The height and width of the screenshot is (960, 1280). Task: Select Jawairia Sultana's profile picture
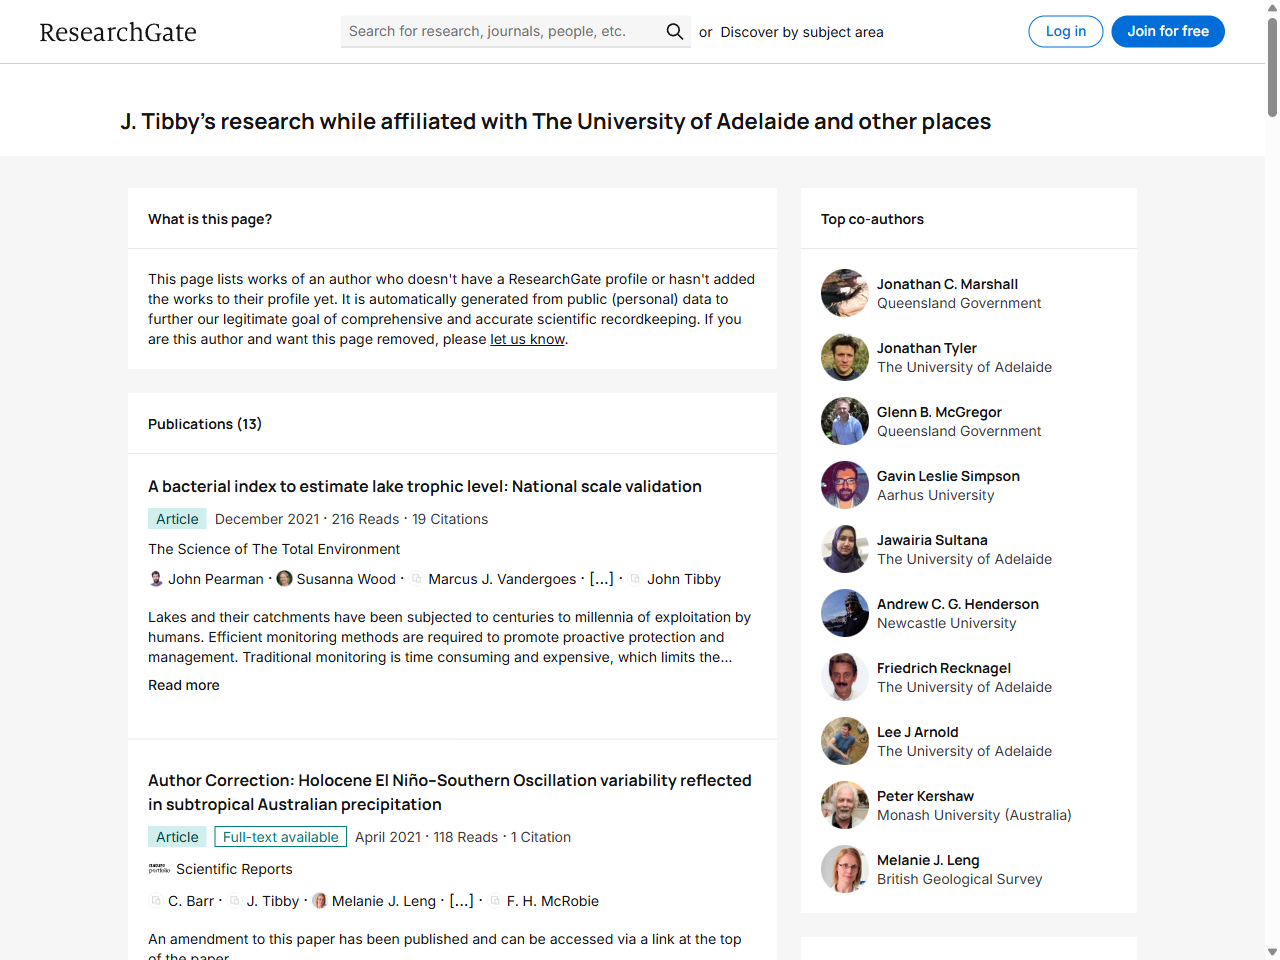pyautogui.click(x=845, y=549)
